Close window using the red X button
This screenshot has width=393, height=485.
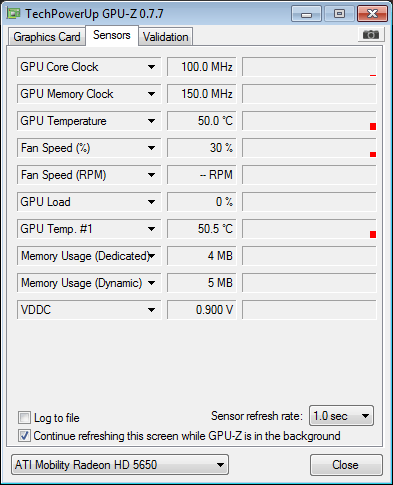[372, 14]
